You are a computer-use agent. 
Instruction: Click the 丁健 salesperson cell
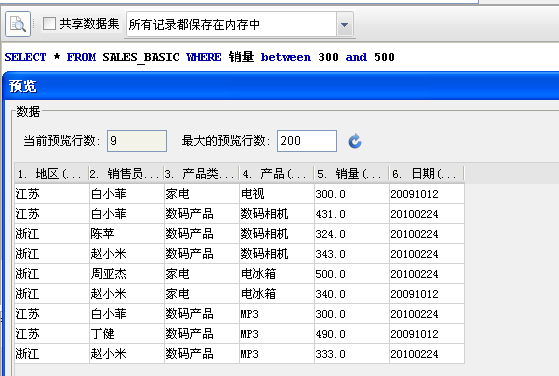click(127, 334)
